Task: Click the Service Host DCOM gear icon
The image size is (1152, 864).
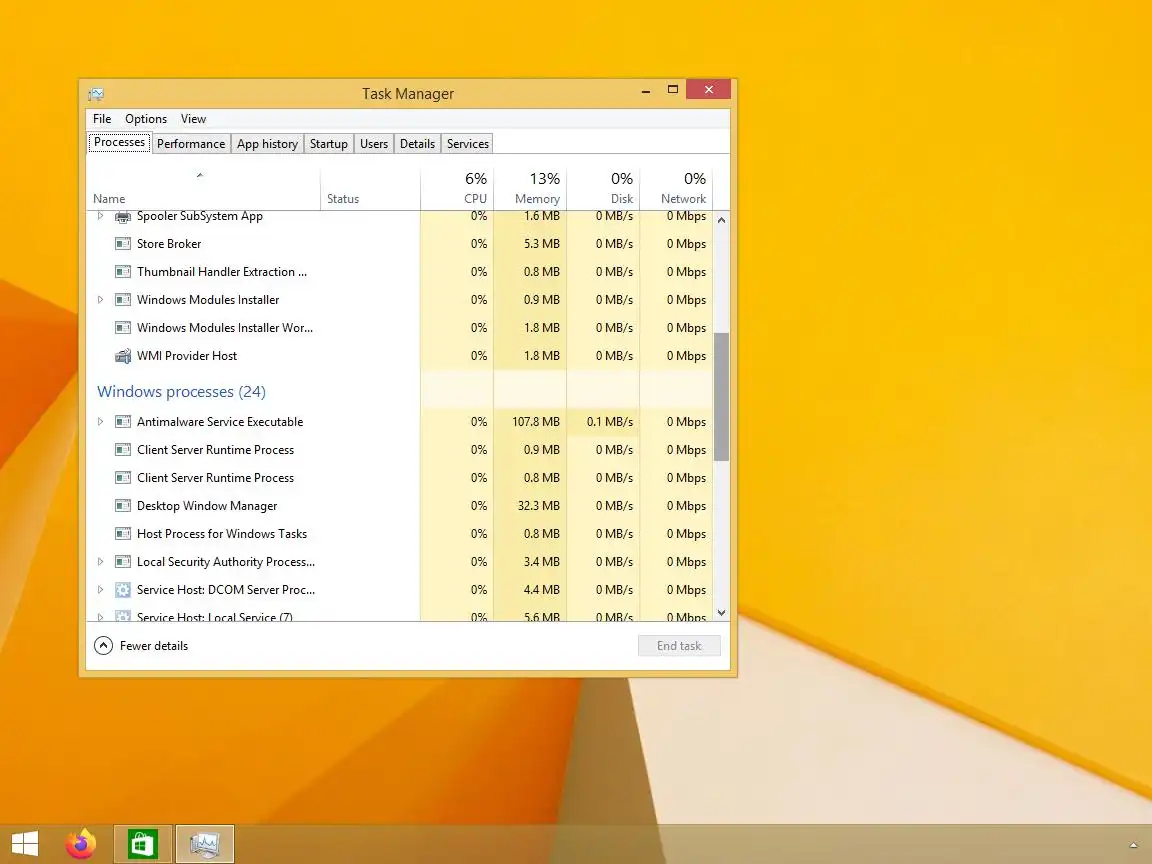Action: point(123,589)
